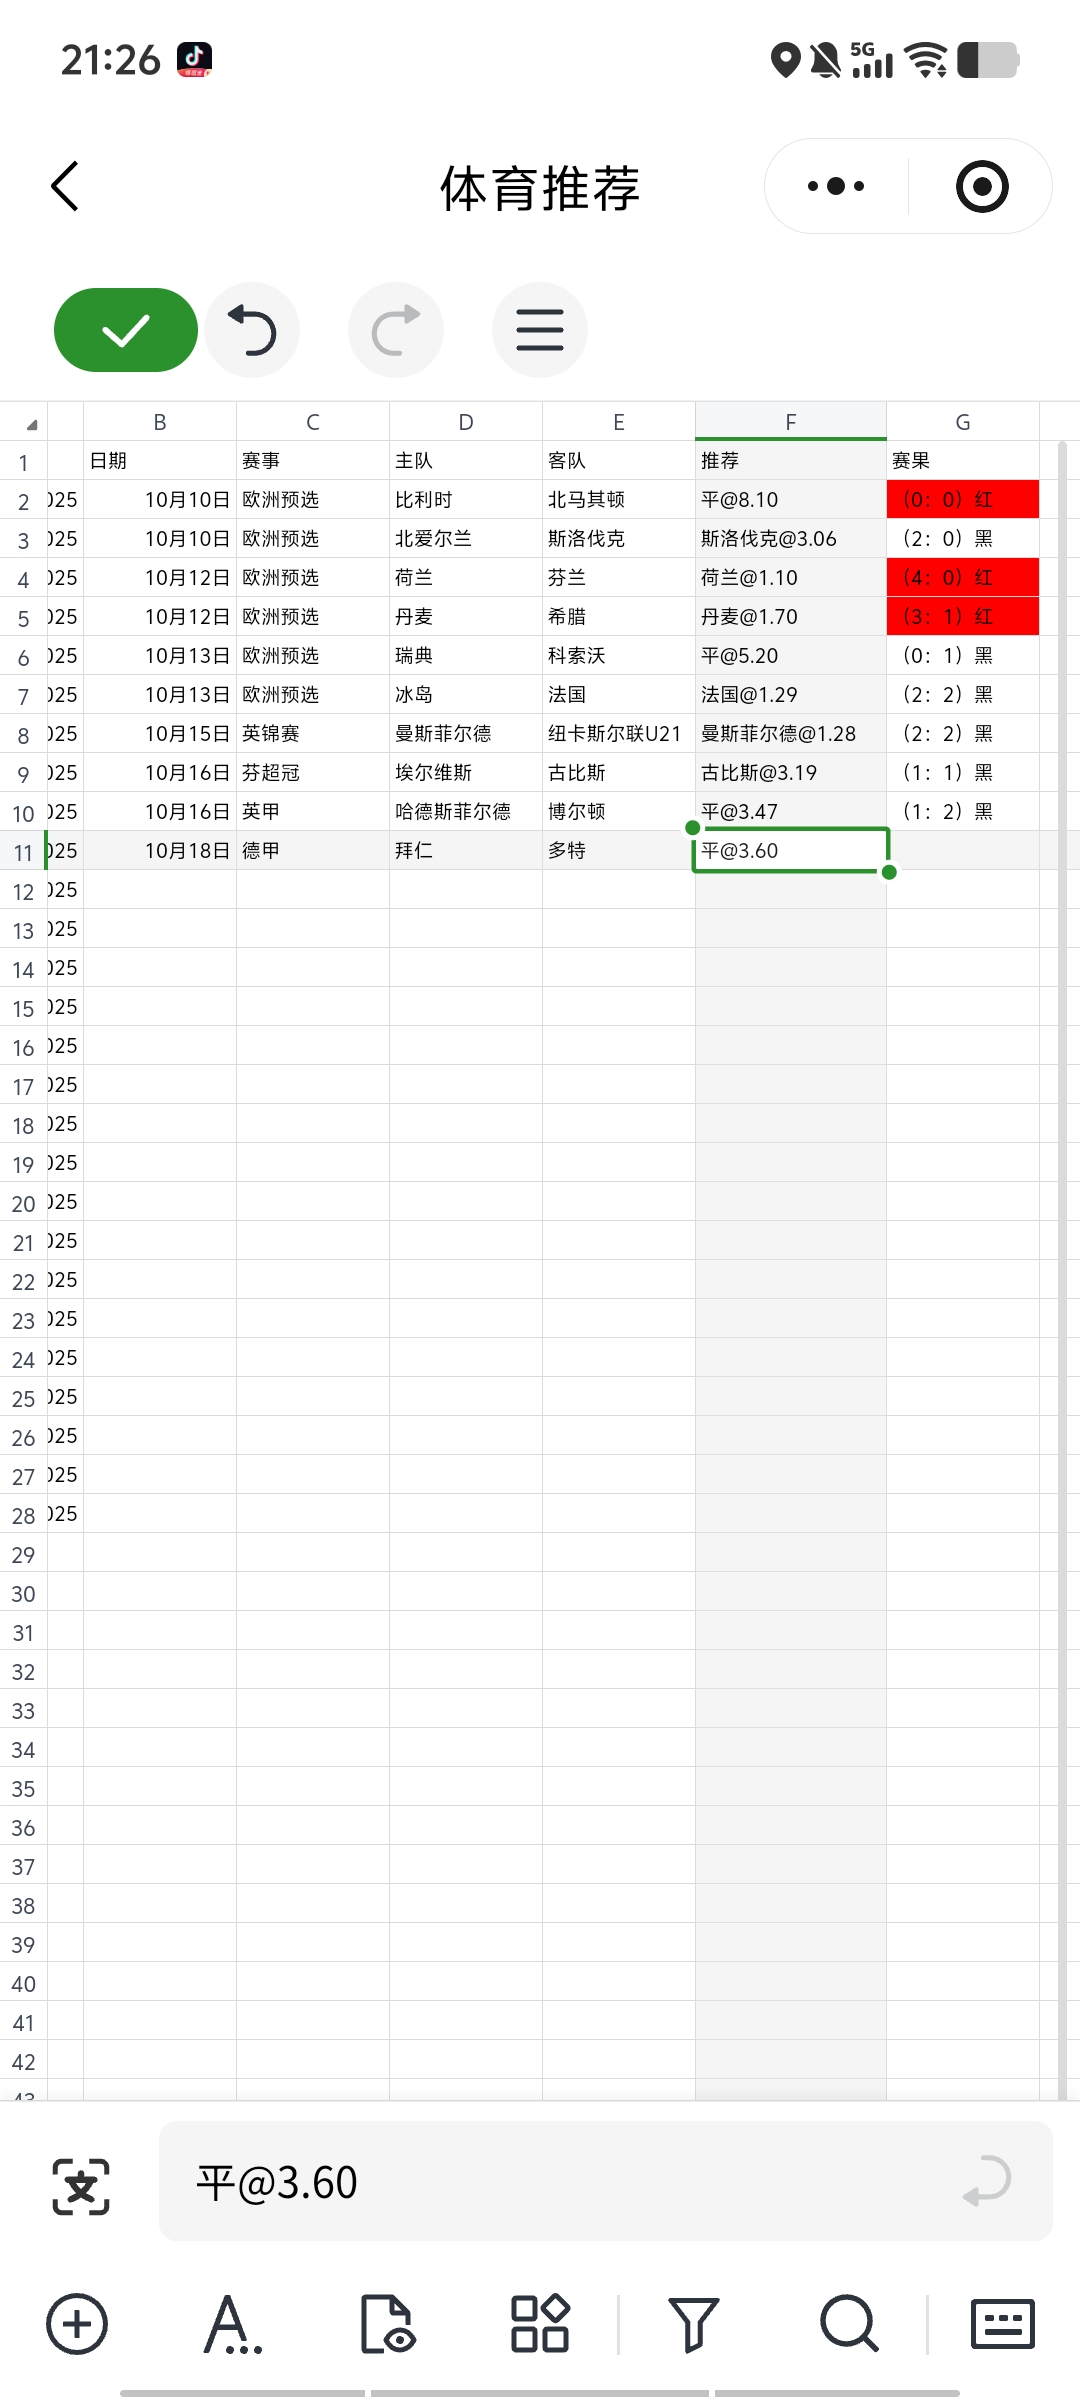This screenshot has height=2400, width=1080.
Task: Tap the battery status icon
Action: (x=987, y=60)
